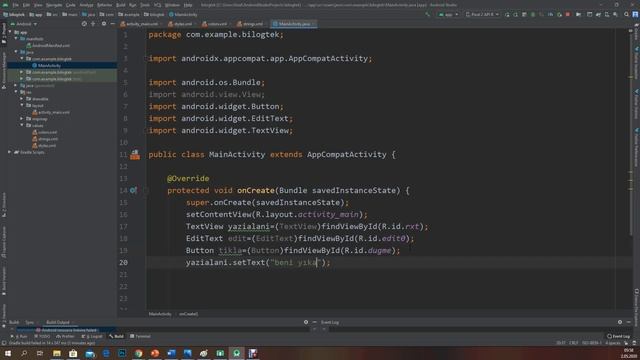The width and height of the screenshot is (640, 360).
Task: Open Microsoft Store taskbar icon
Action: click(x=73, y=353)
